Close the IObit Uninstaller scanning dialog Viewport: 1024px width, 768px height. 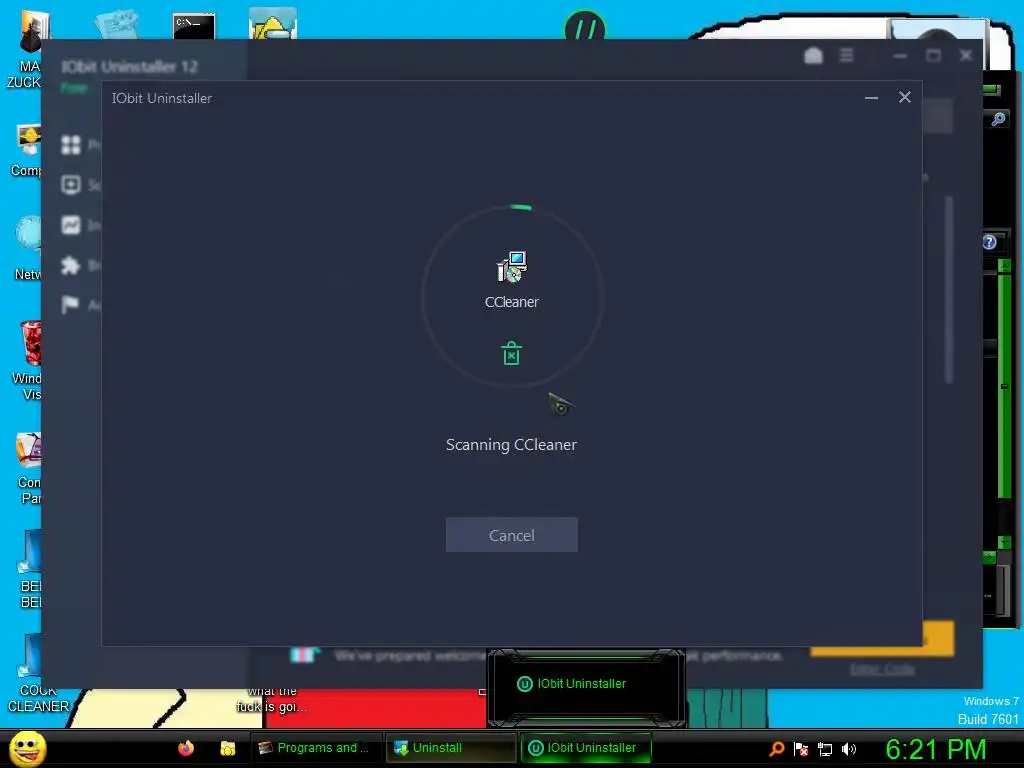(x=904, y=97)
